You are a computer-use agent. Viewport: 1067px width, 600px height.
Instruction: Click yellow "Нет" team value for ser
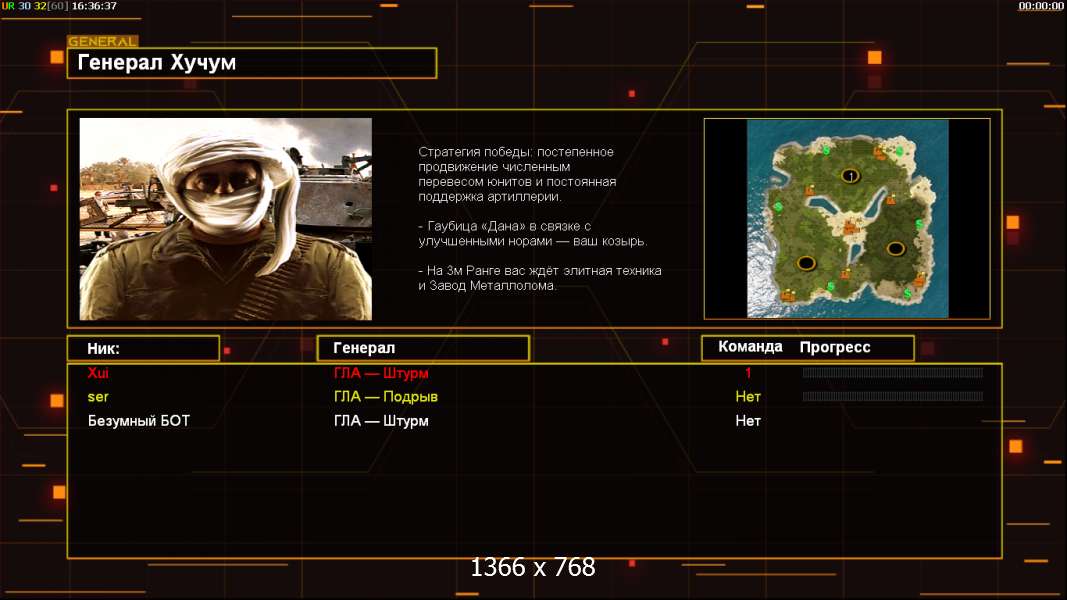pos(748,397)
